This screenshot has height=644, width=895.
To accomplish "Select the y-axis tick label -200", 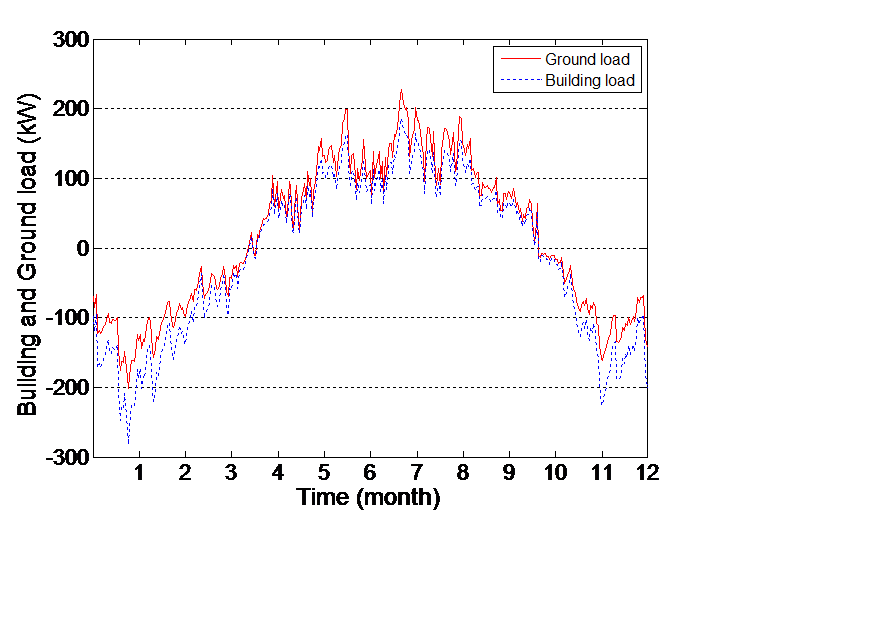I will click(x=67, y=388).
